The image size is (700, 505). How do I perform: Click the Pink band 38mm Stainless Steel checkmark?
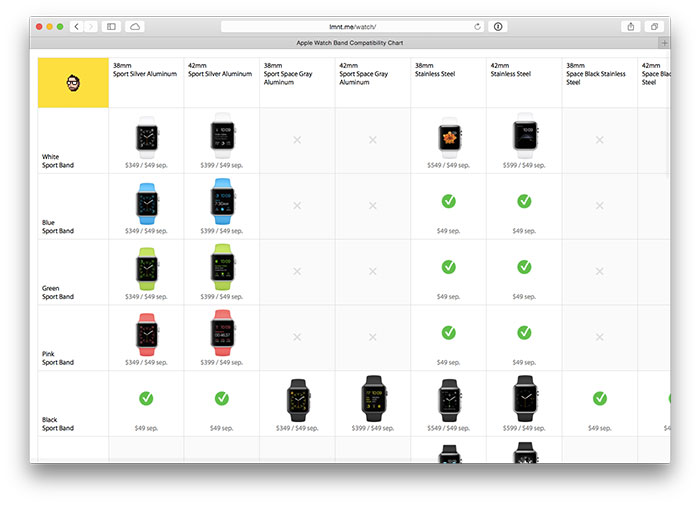(x=449, y=333)
